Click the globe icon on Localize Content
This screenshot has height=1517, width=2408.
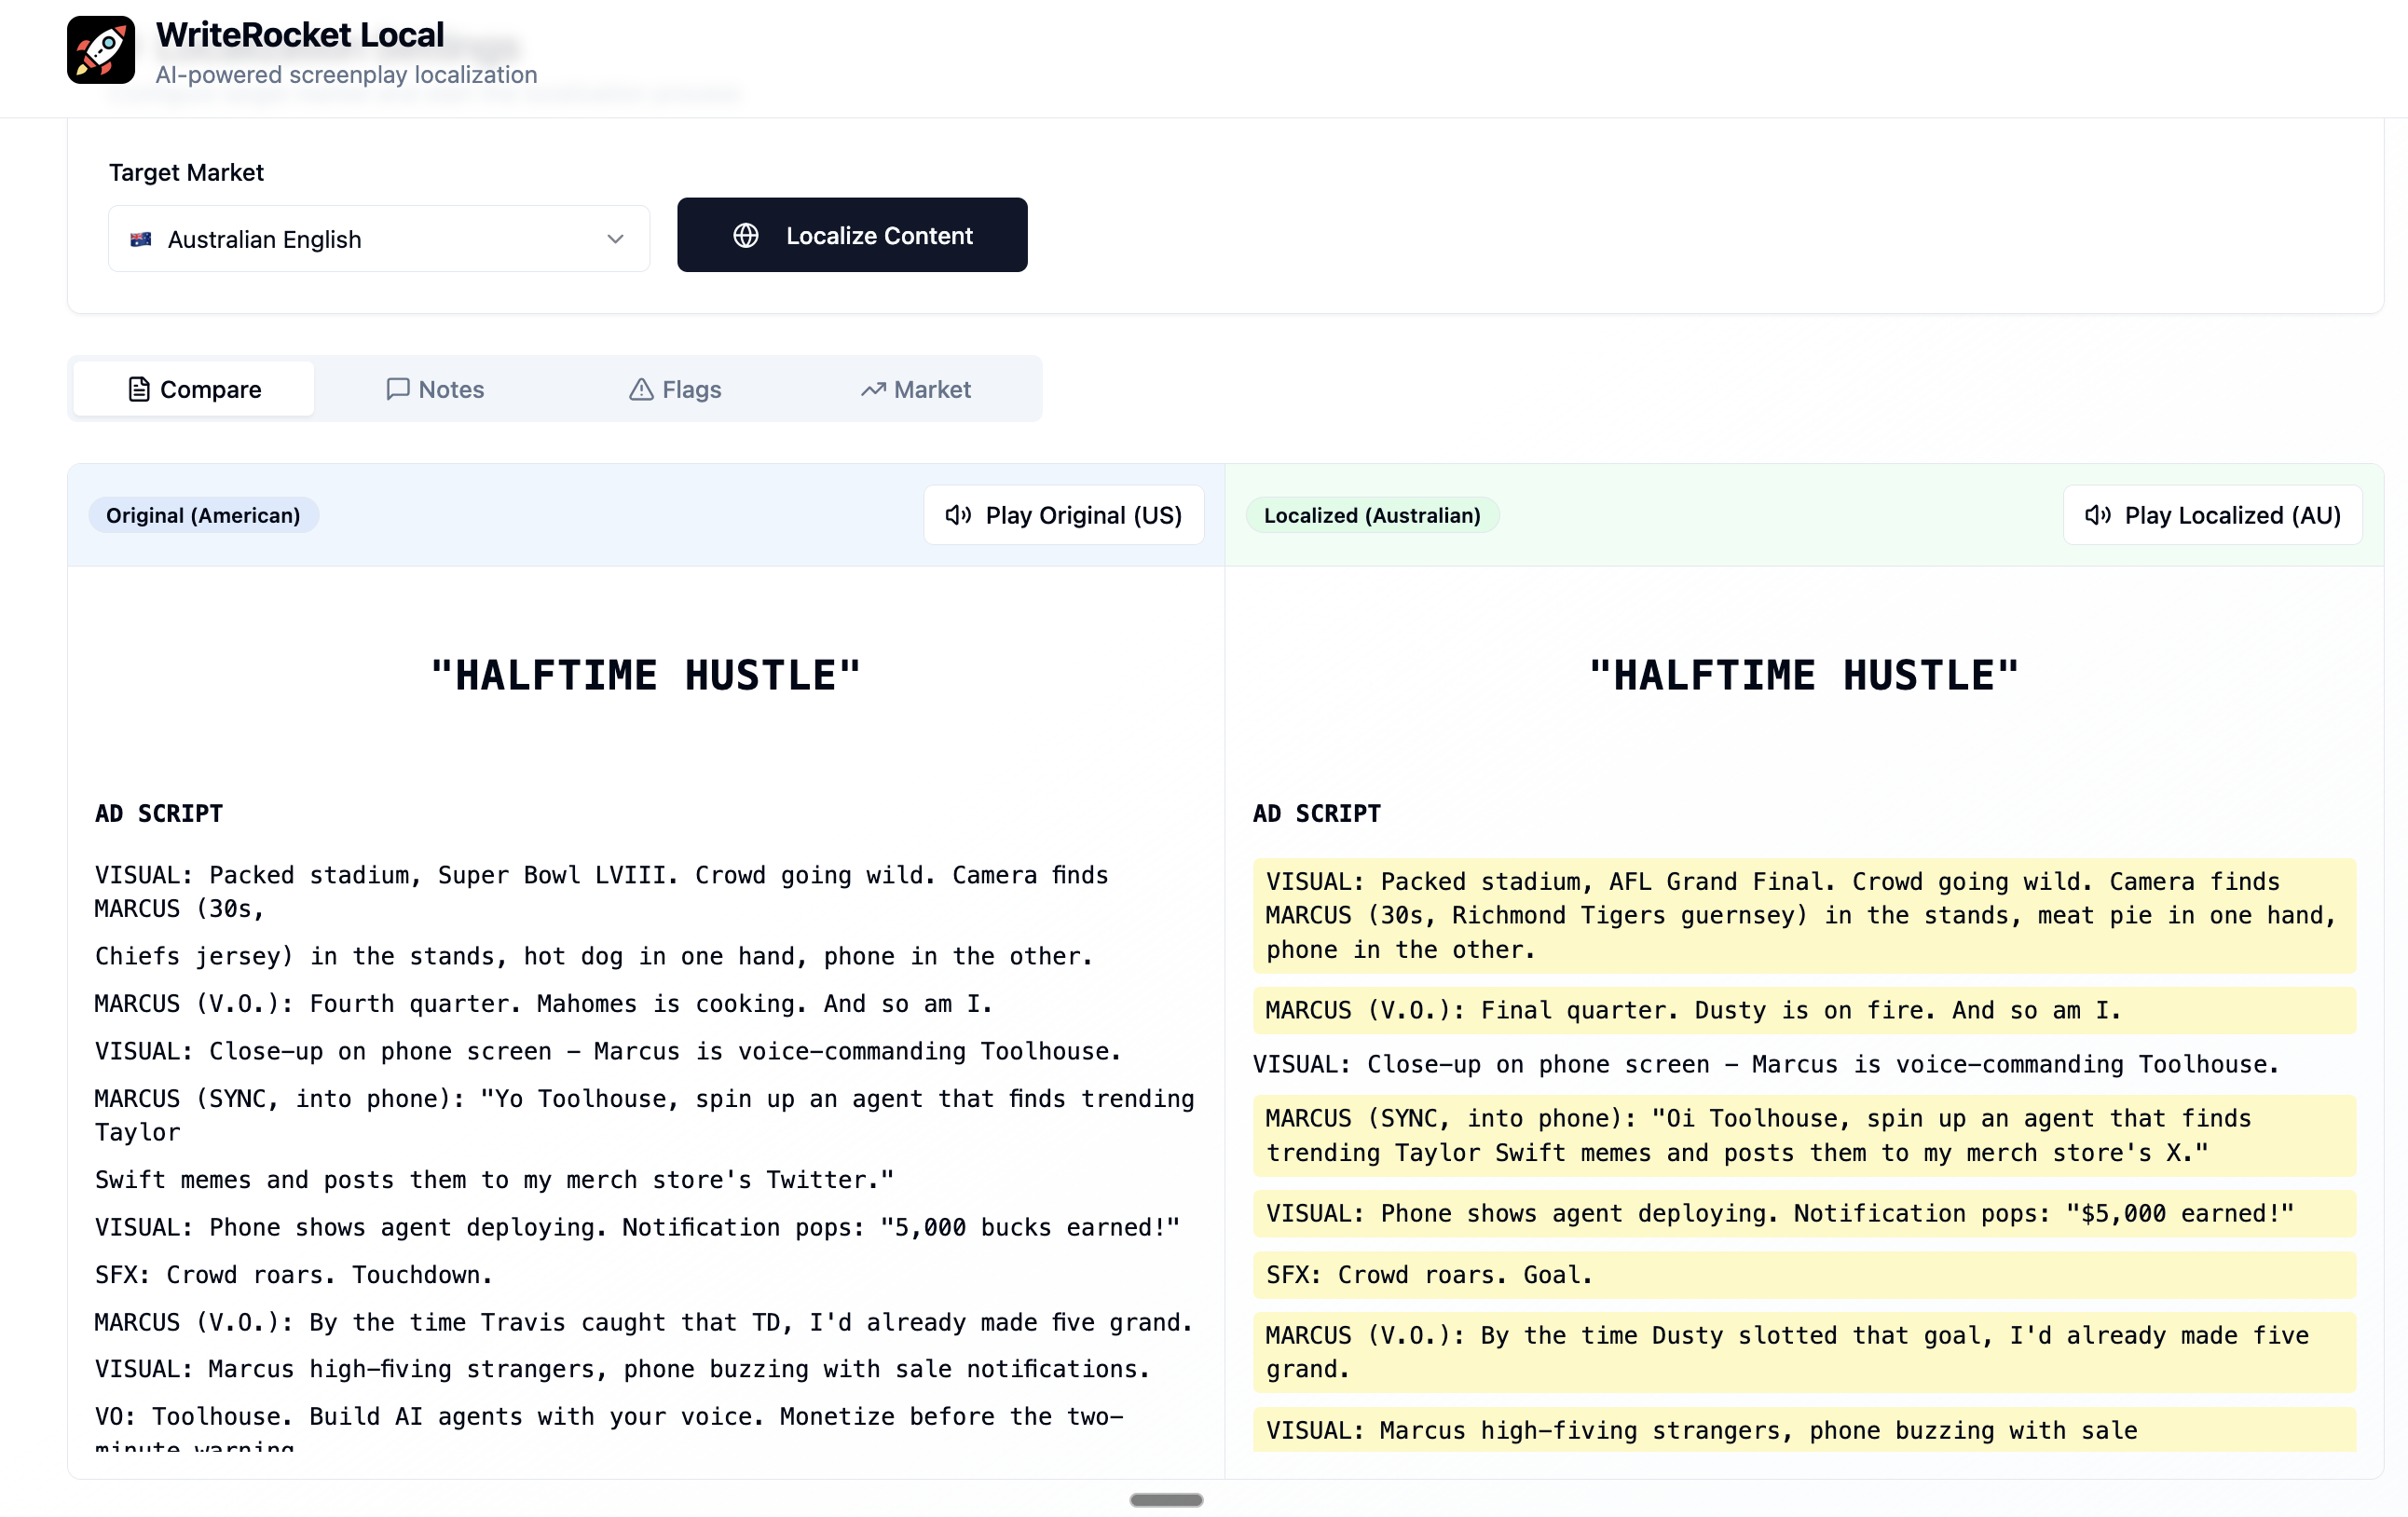[x=746, y=236]
